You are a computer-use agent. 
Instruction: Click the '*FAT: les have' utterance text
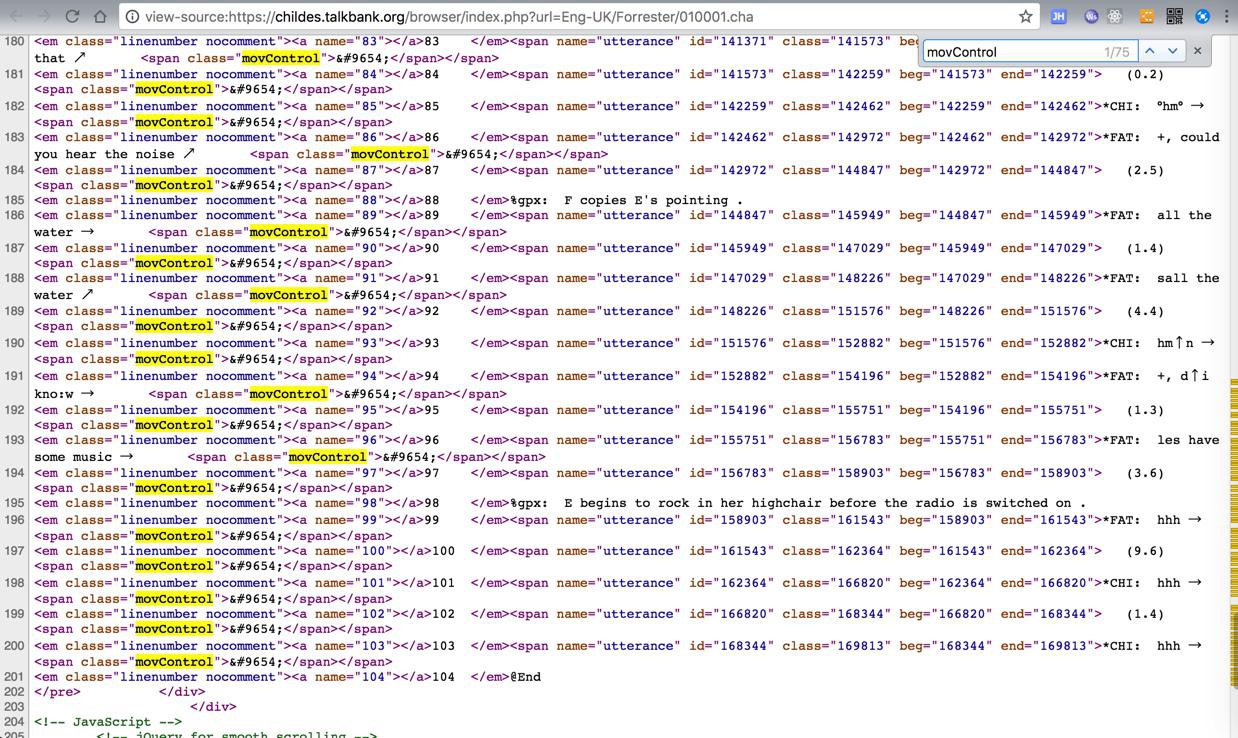[1161, 440]
